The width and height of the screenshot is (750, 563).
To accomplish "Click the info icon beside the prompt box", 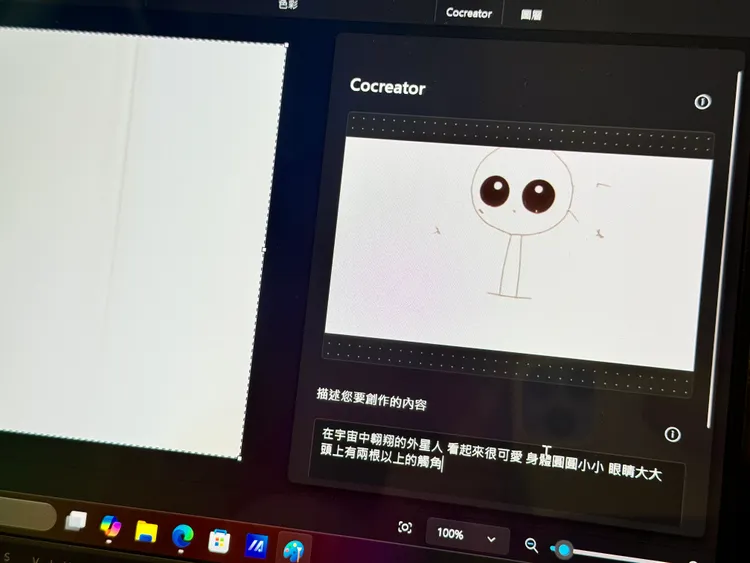I will [x=673, y=434].
